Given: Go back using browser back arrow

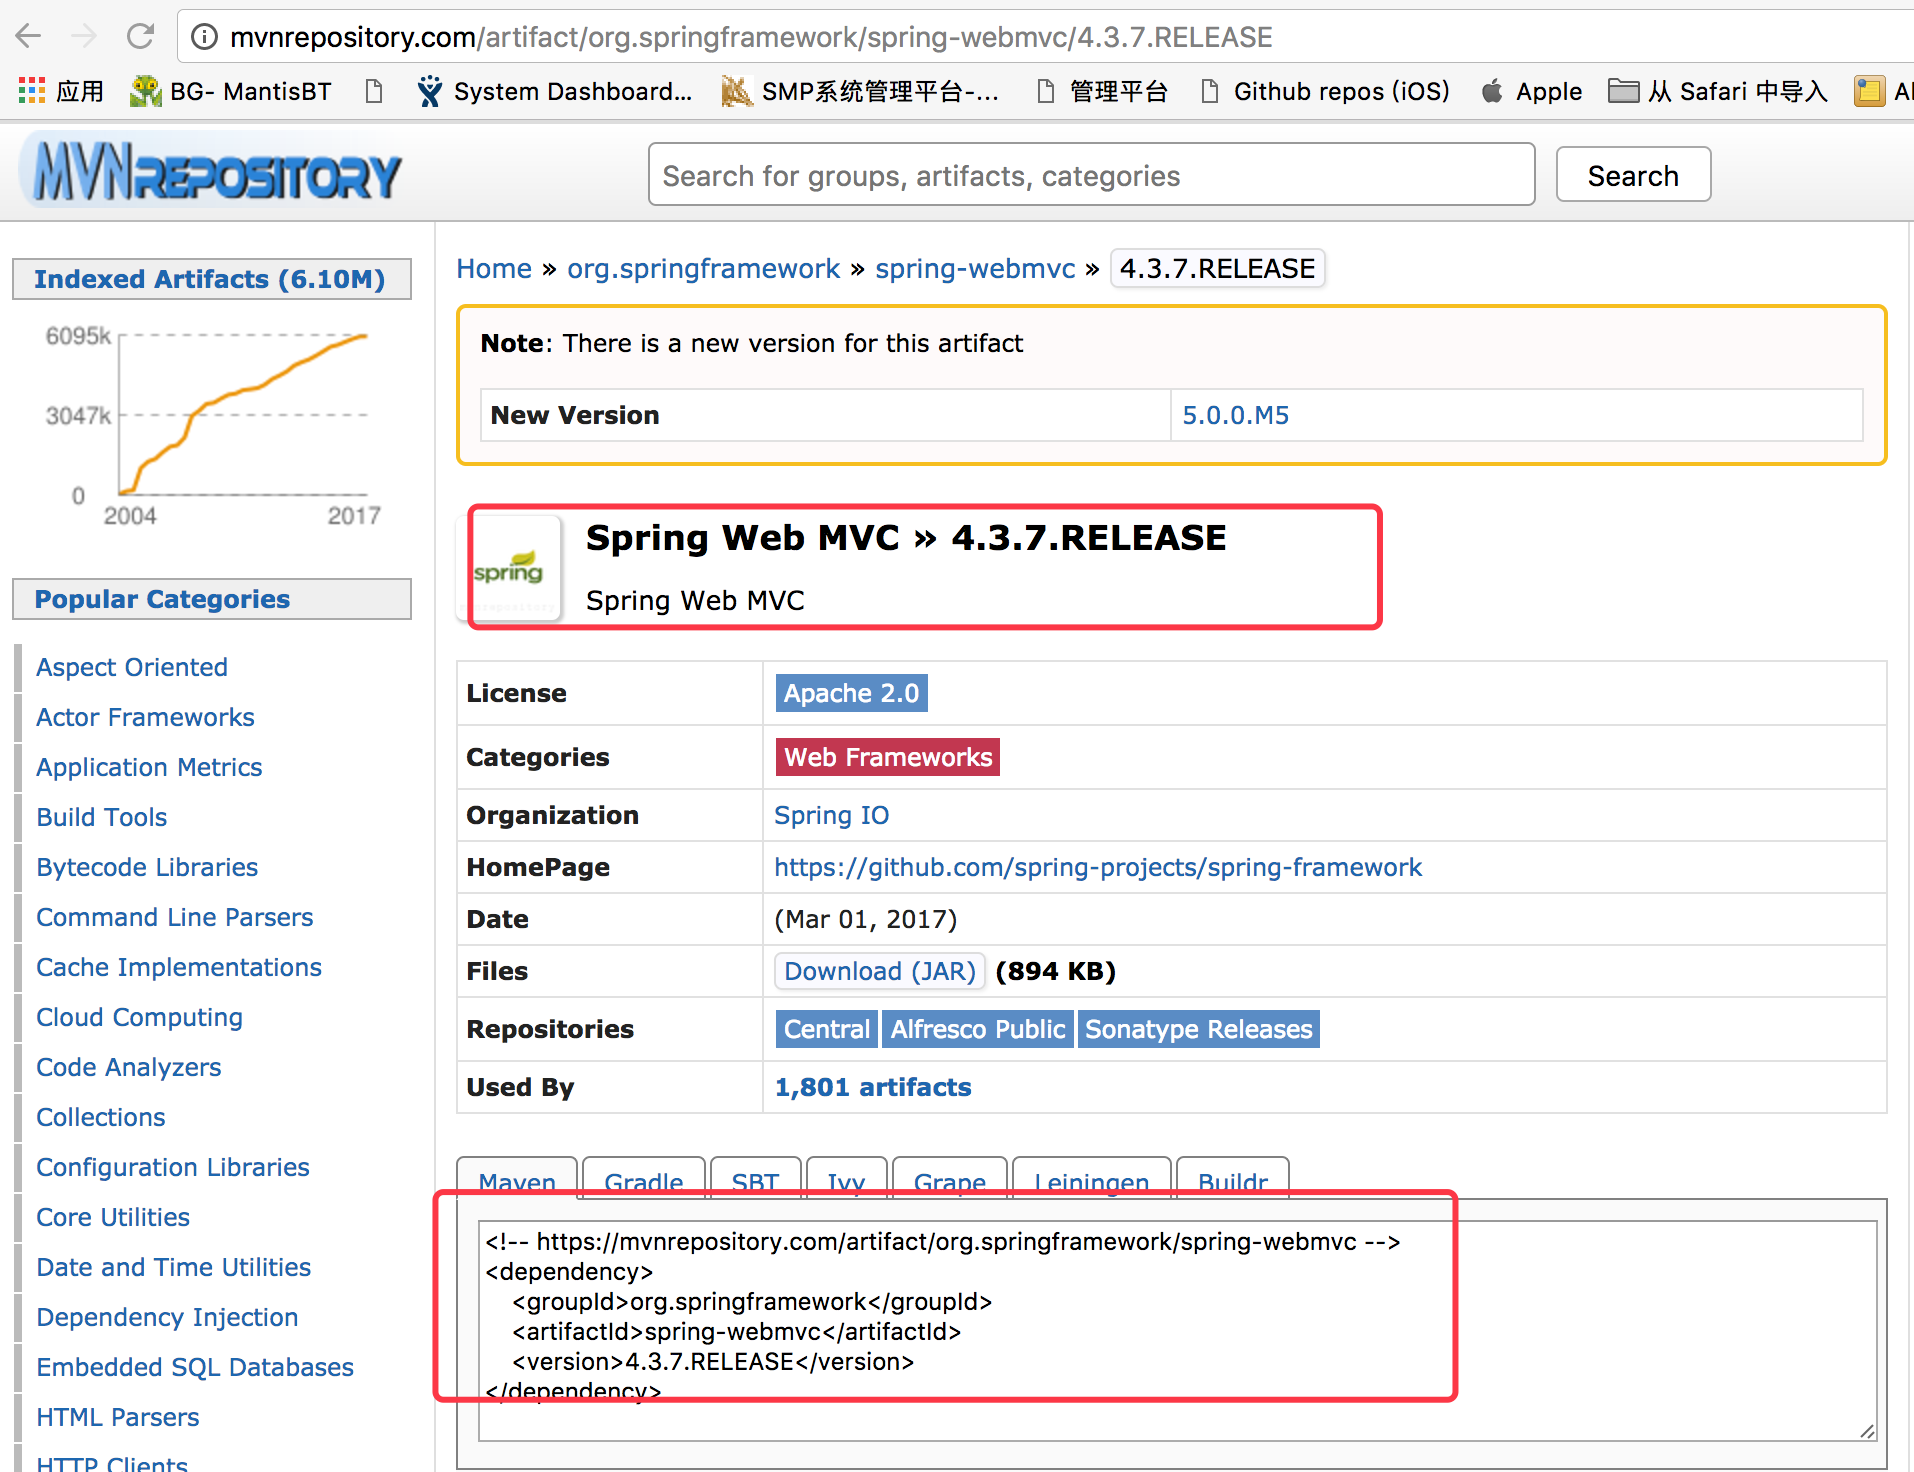Looking at the screenshot, I should [x=29, y=37].
